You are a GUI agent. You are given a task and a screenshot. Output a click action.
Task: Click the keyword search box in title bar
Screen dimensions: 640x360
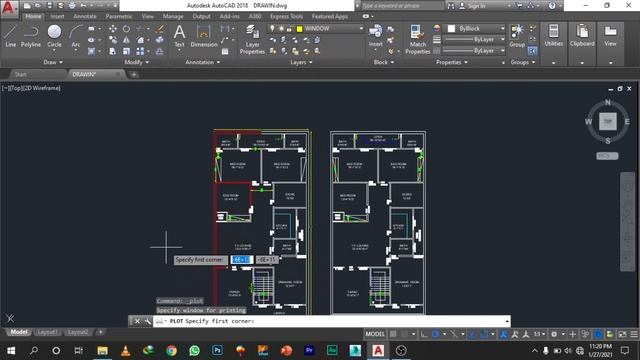(402, 6)
